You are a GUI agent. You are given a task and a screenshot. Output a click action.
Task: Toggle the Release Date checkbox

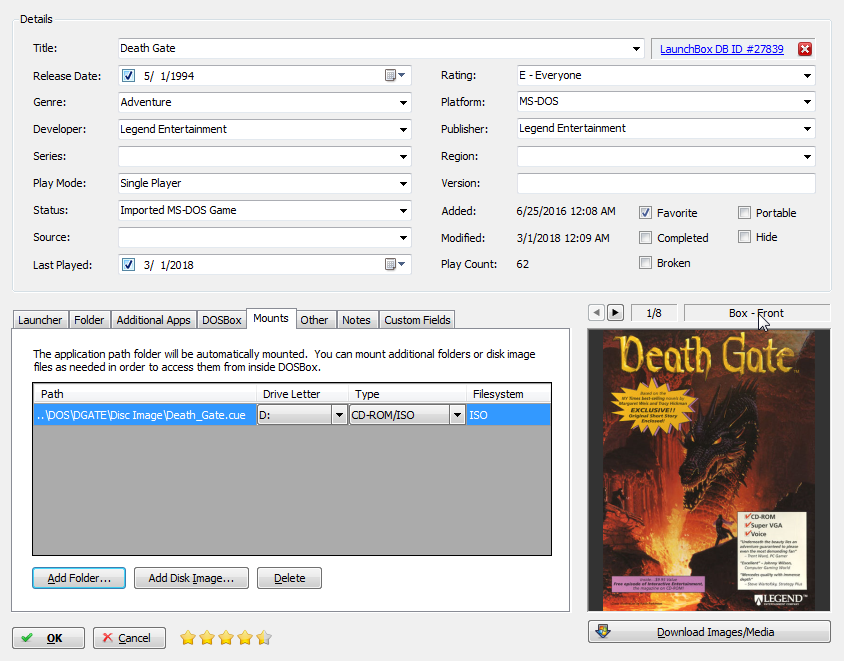[128, 75]
